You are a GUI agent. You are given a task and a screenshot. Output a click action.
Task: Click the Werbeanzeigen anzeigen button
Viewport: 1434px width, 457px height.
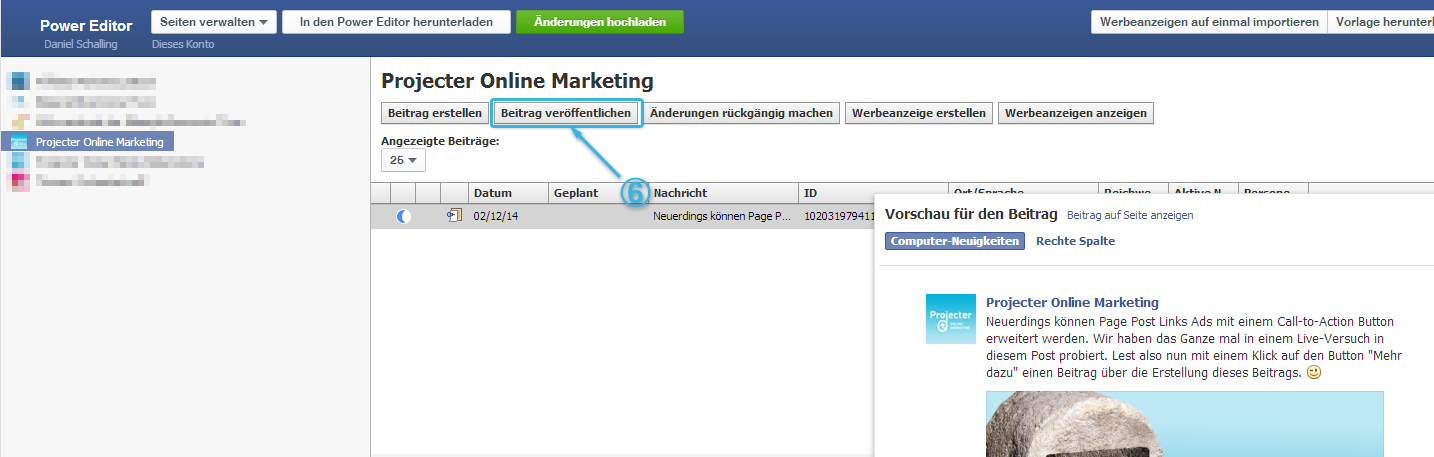point(1075,113)
